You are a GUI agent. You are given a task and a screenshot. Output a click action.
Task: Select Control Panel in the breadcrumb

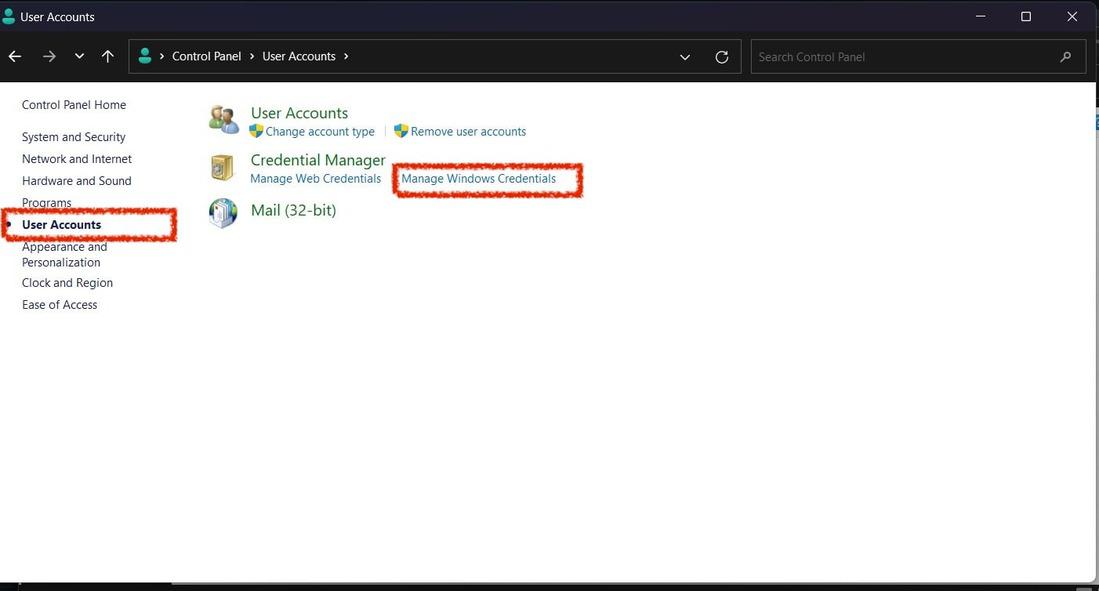pyautogui.click(x=206, y=56)
